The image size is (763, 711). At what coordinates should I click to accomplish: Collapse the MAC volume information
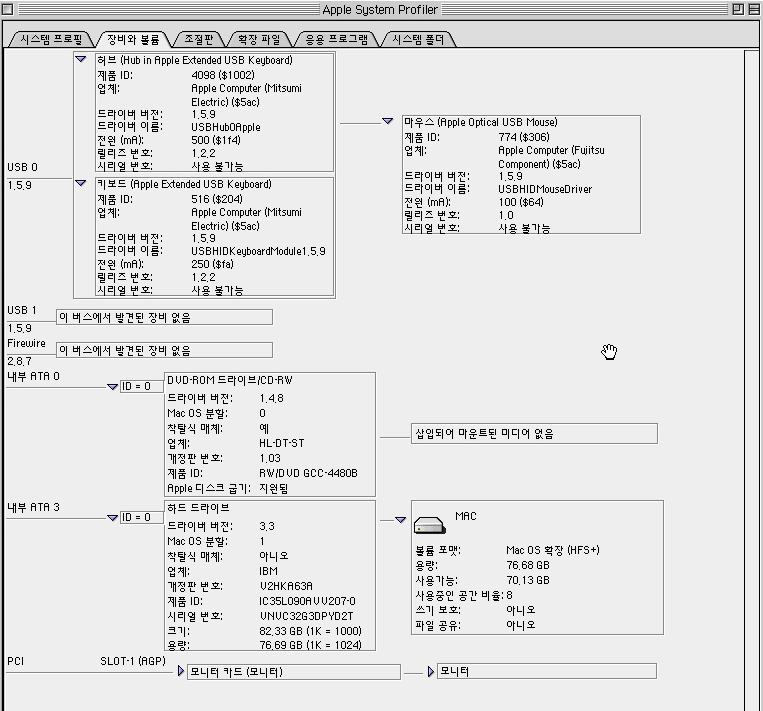[400, 520]
